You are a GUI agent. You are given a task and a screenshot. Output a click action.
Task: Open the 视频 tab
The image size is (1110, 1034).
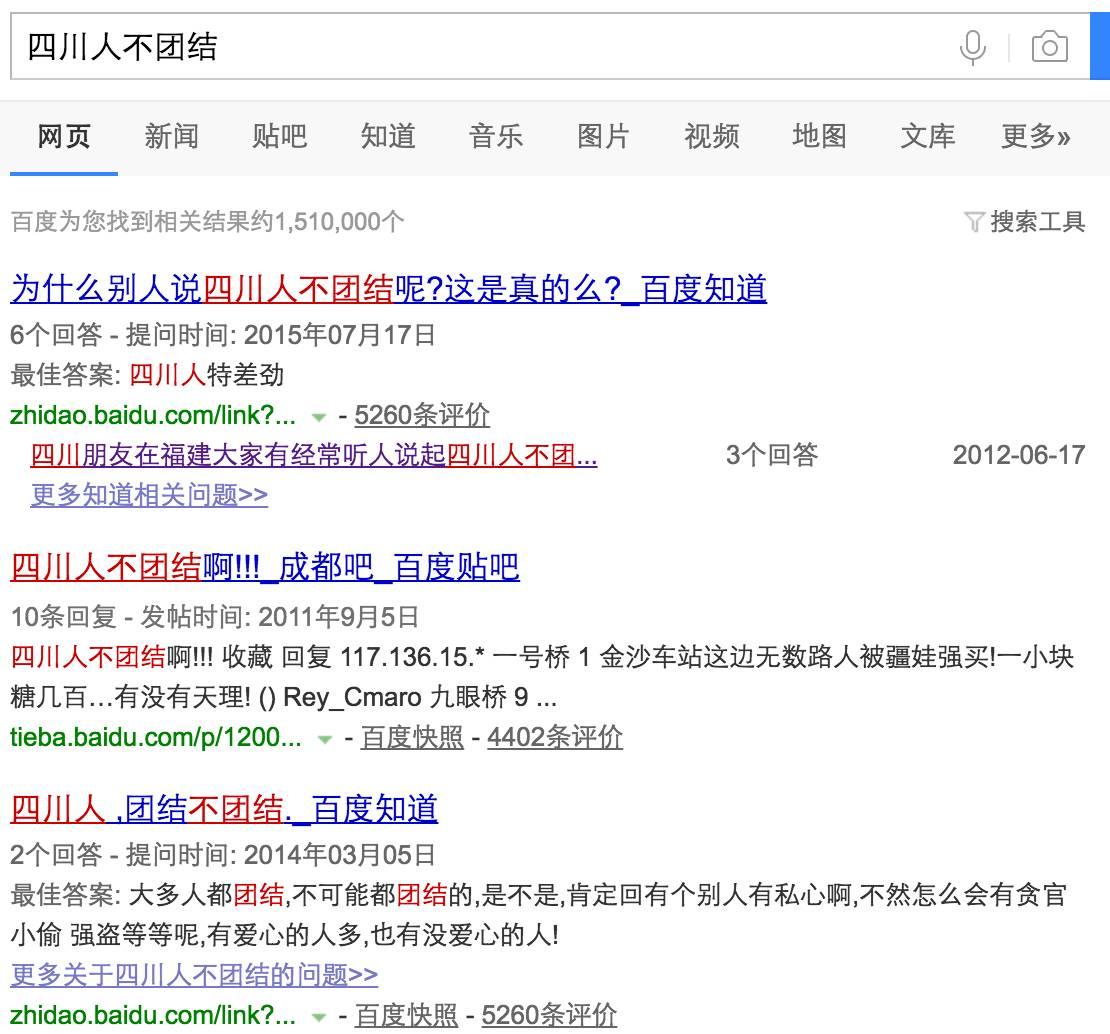coord(711,136)
